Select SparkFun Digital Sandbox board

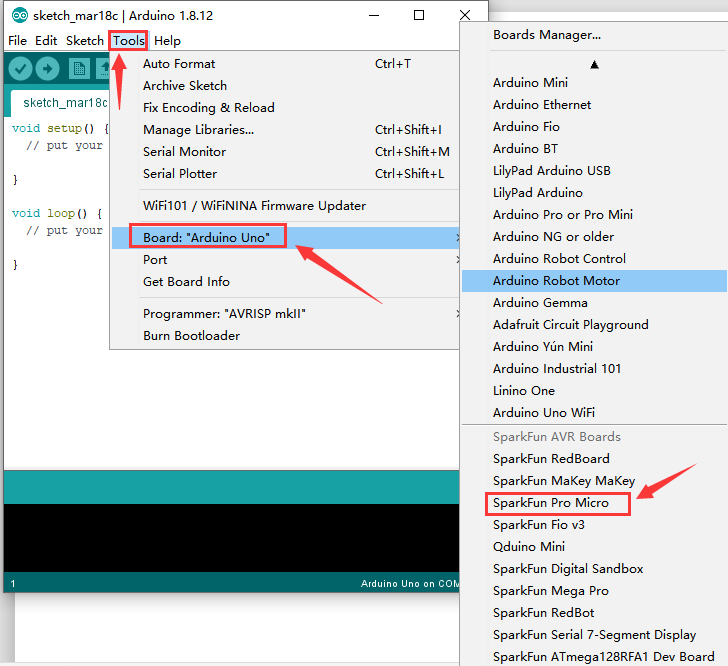(594, 568)
